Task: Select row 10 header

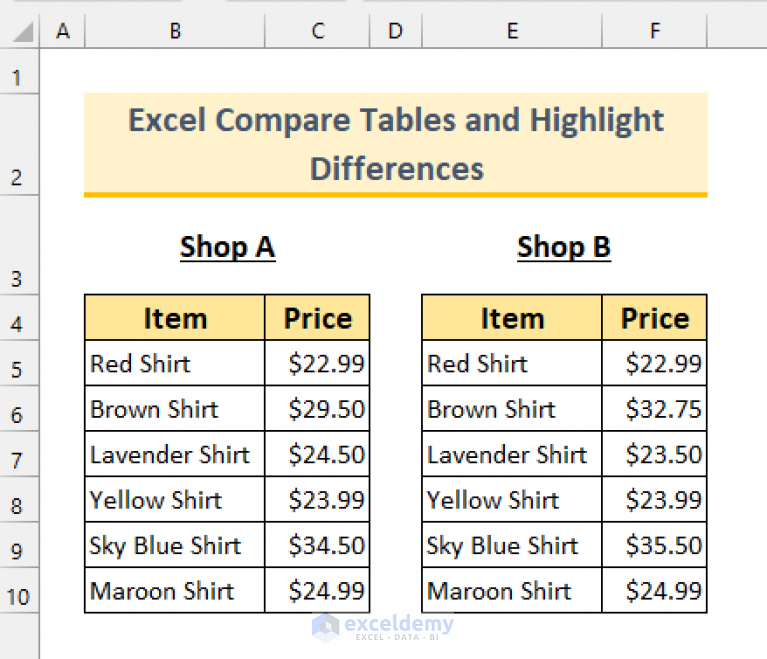Action: (x=19, y=597)
